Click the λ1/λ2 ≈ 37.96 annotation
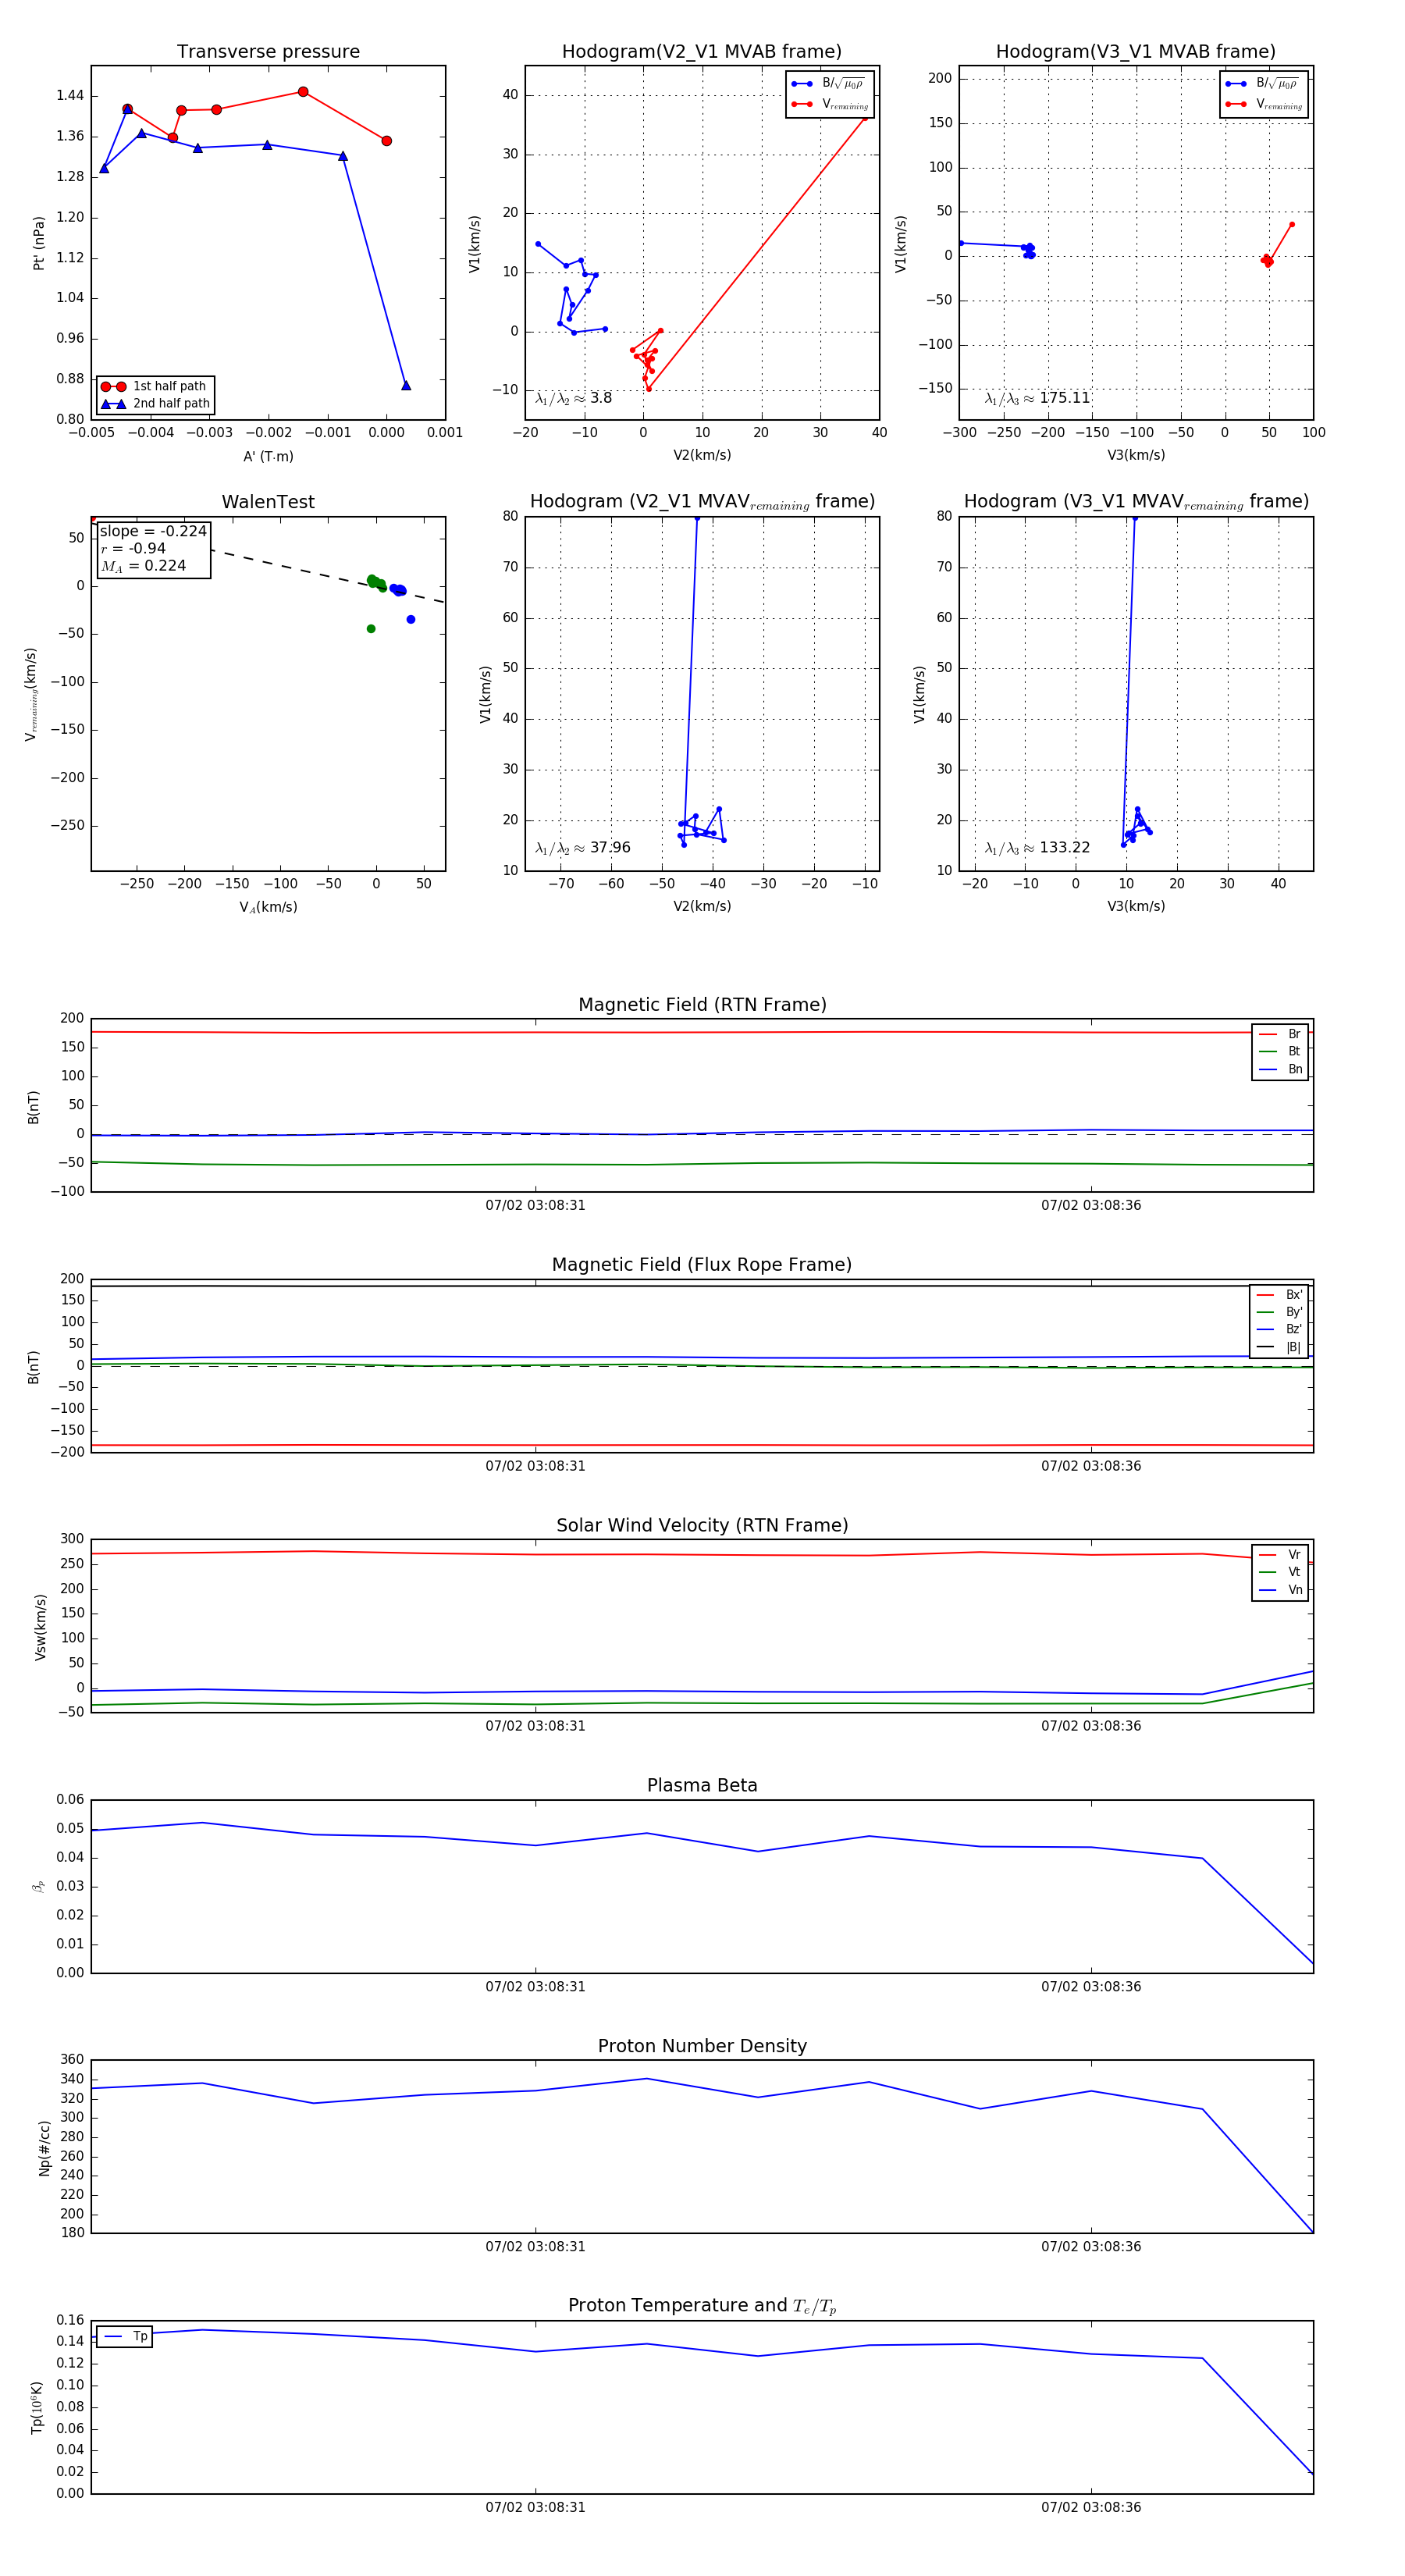This screenshot has width=1405, height=2576. tap(582, 848)
